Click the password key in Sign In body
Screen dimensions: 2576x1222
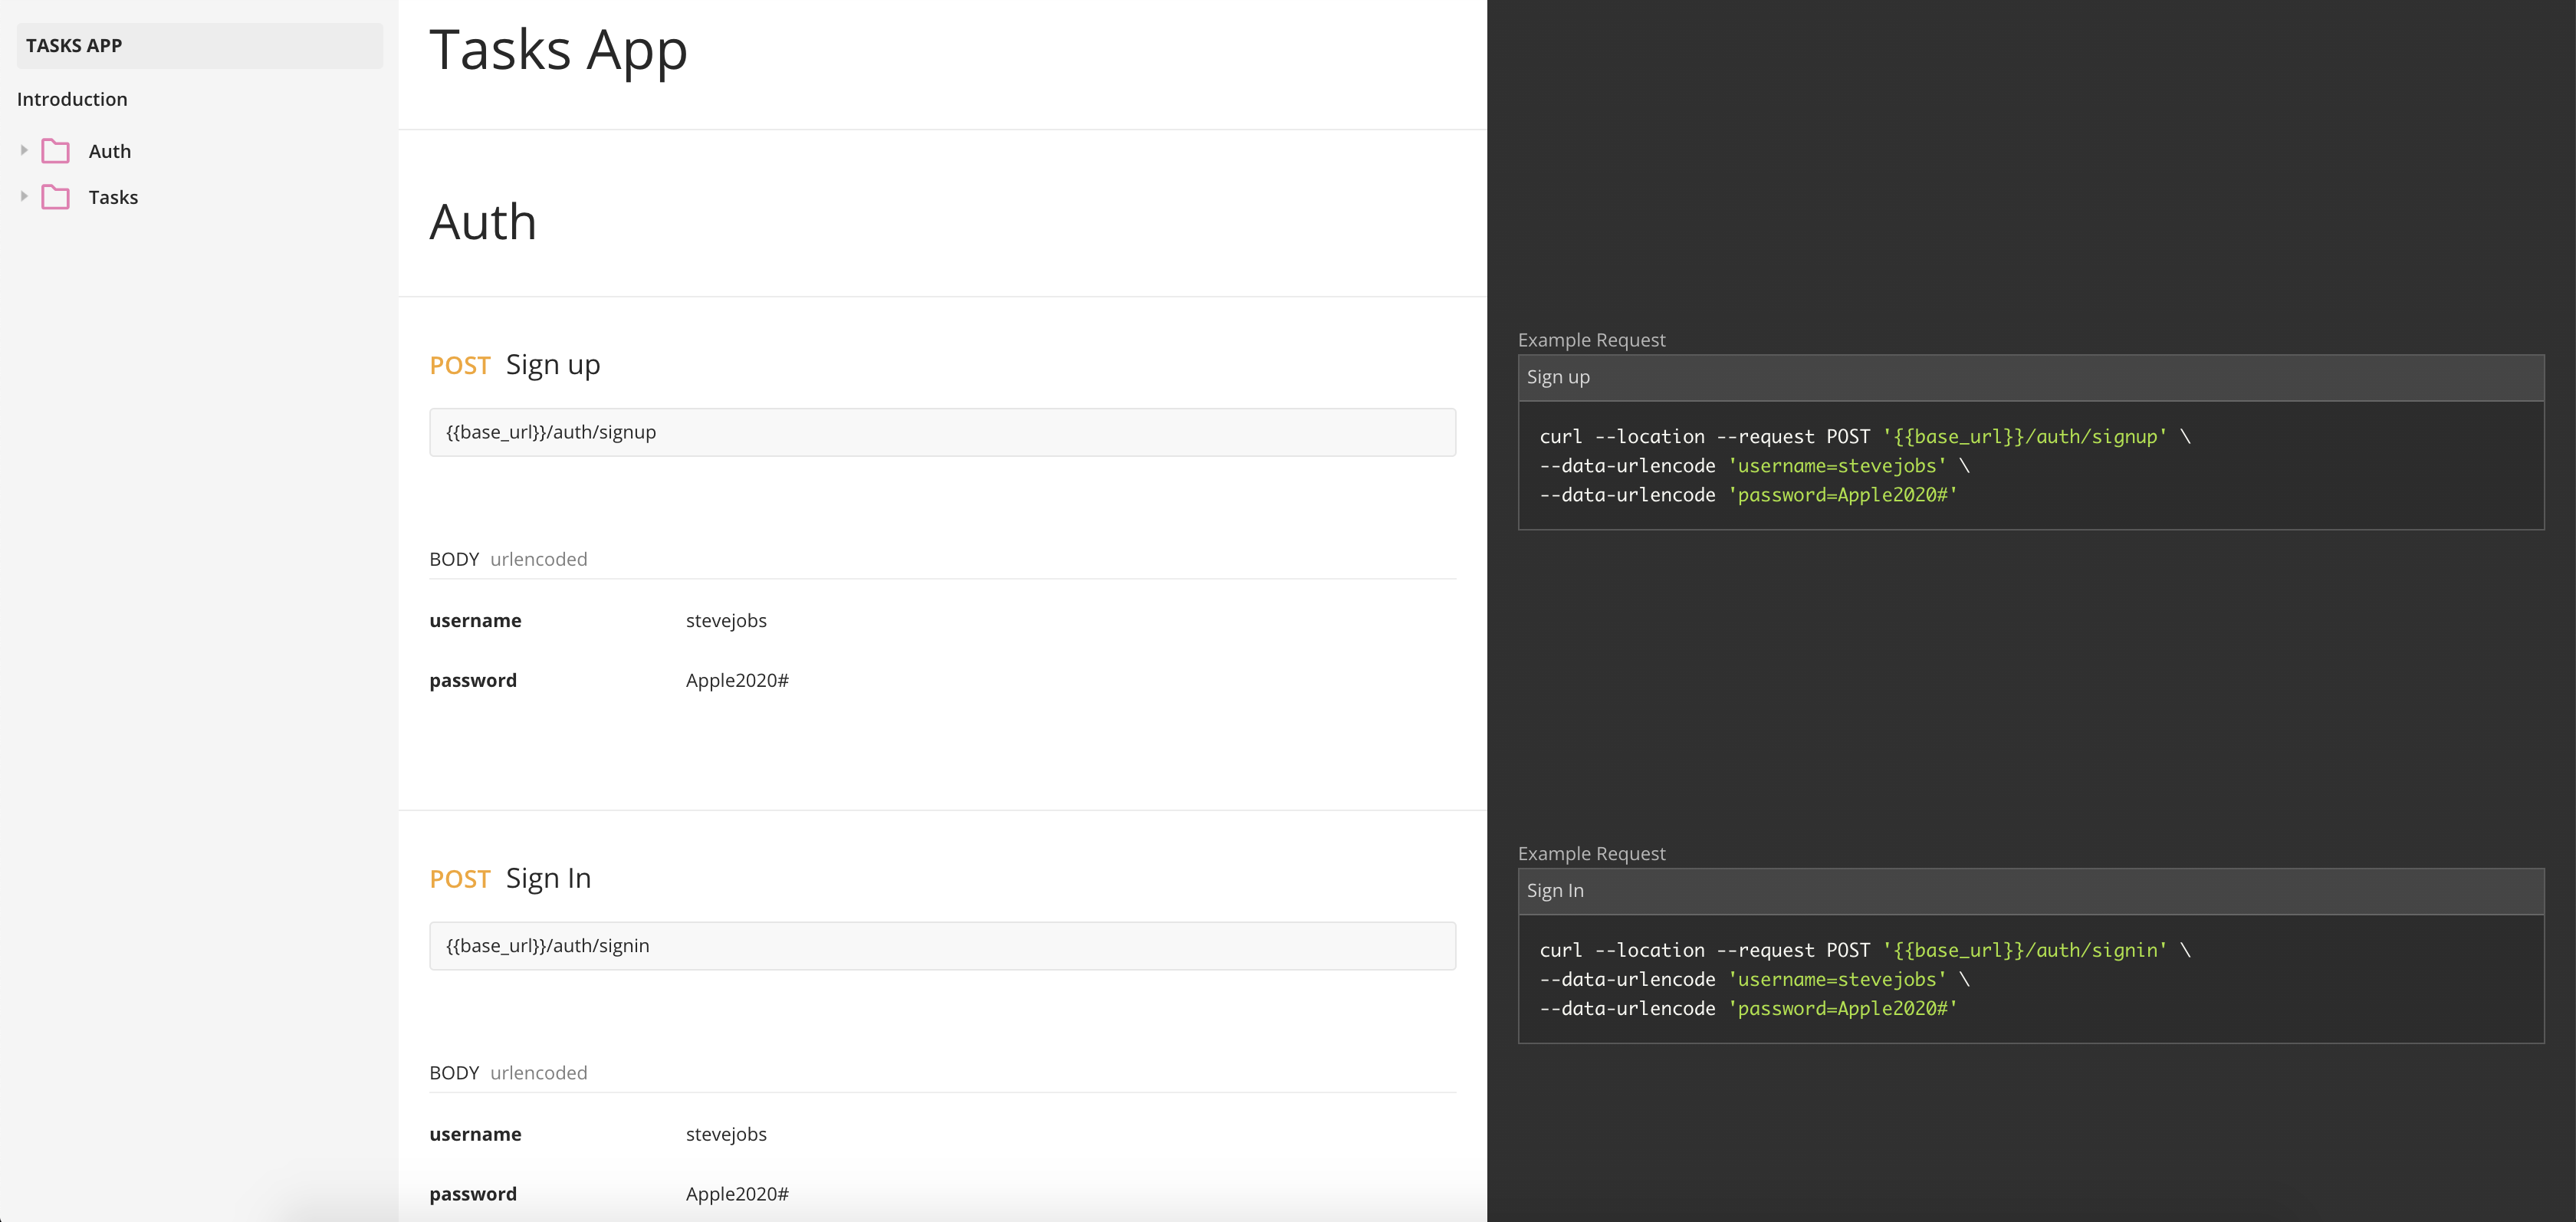tap(473, 1194)
